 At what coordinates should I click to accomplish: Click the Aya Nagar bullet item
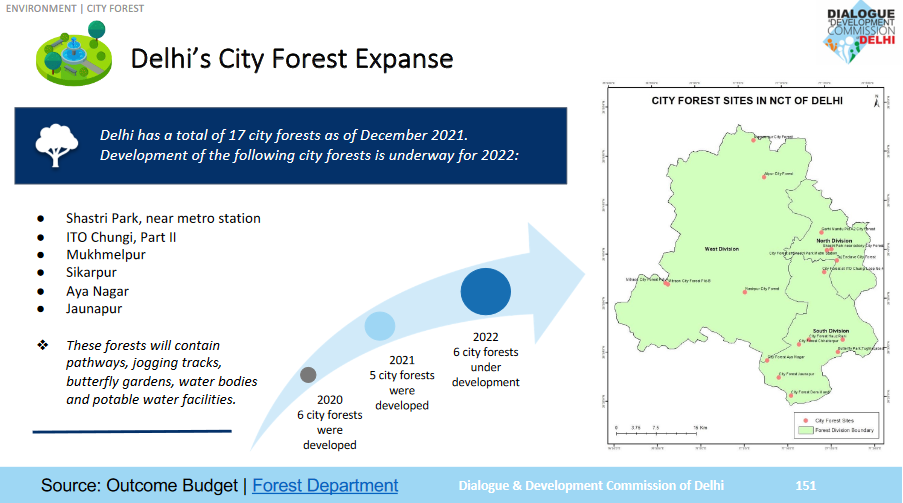[x=97, y=292]
